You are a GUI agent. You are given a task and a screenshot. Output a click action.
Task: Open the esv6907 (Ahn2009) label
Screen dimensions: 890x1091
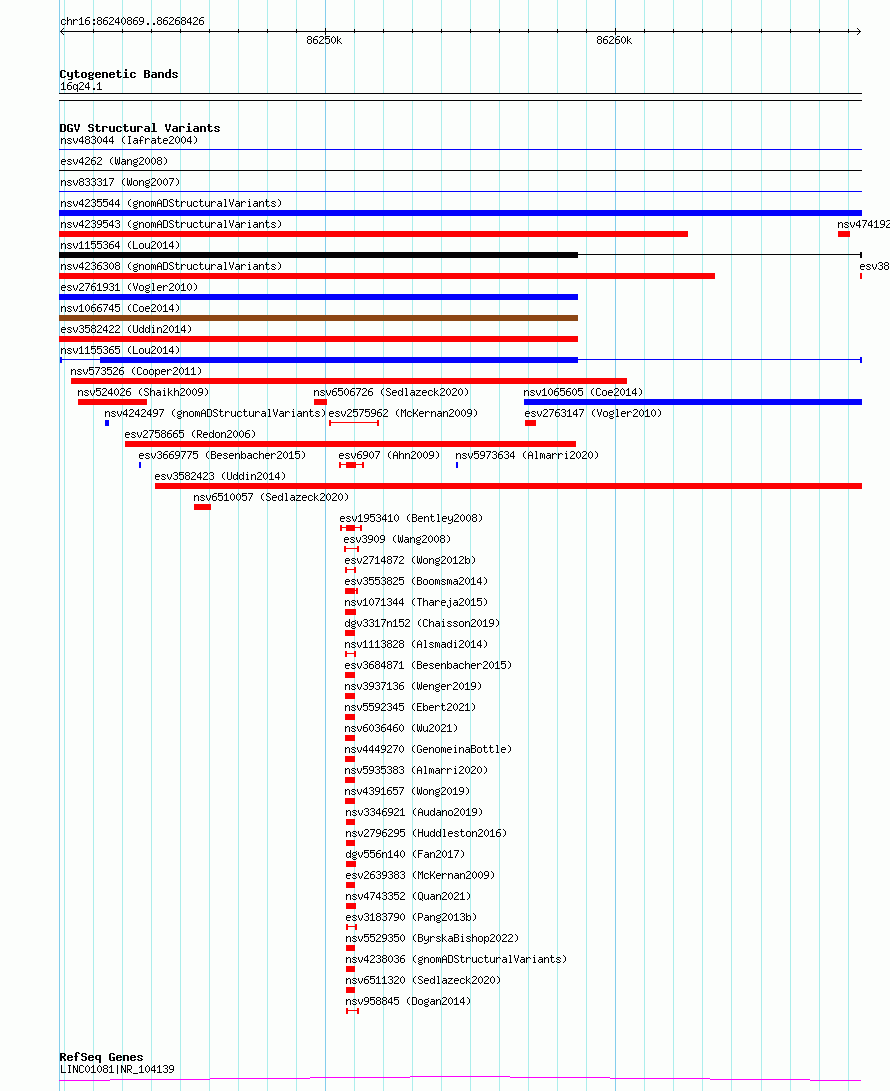coord(390,455)
